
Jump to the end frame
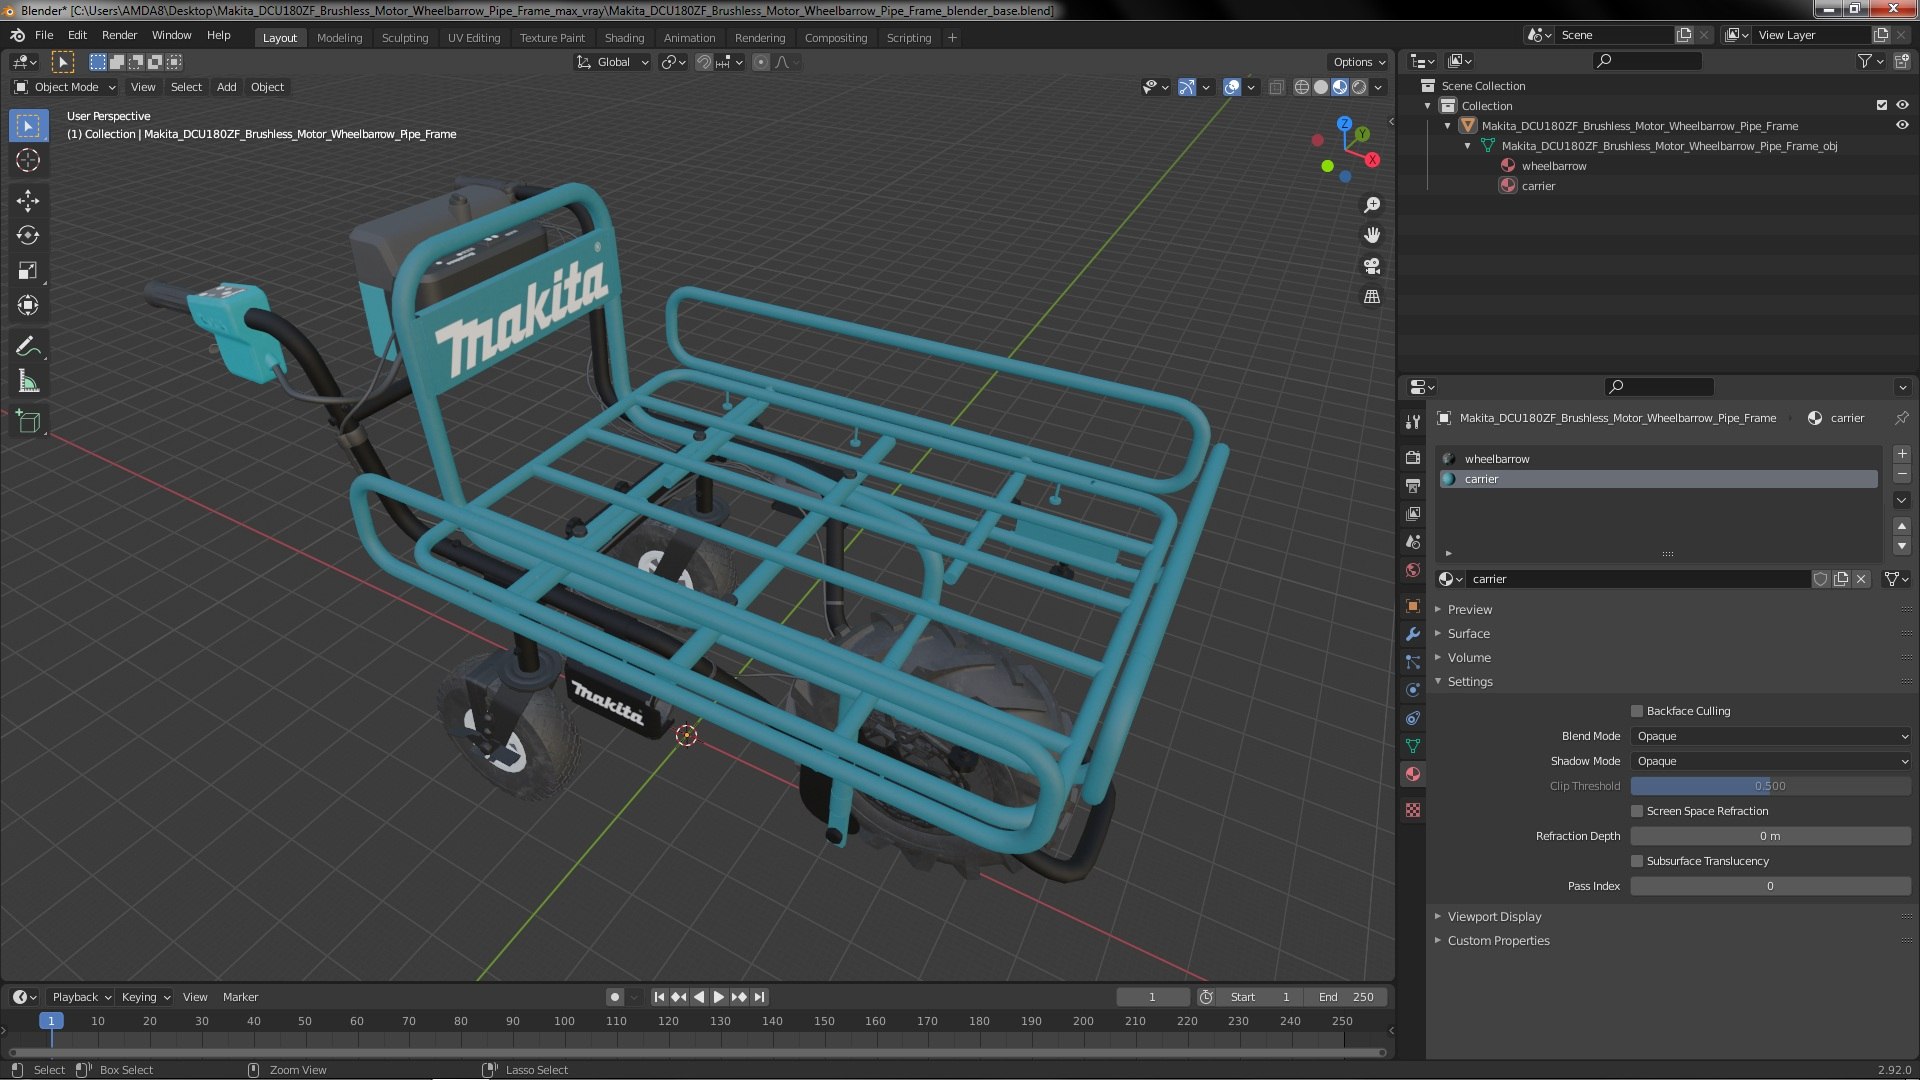[759, 997]
